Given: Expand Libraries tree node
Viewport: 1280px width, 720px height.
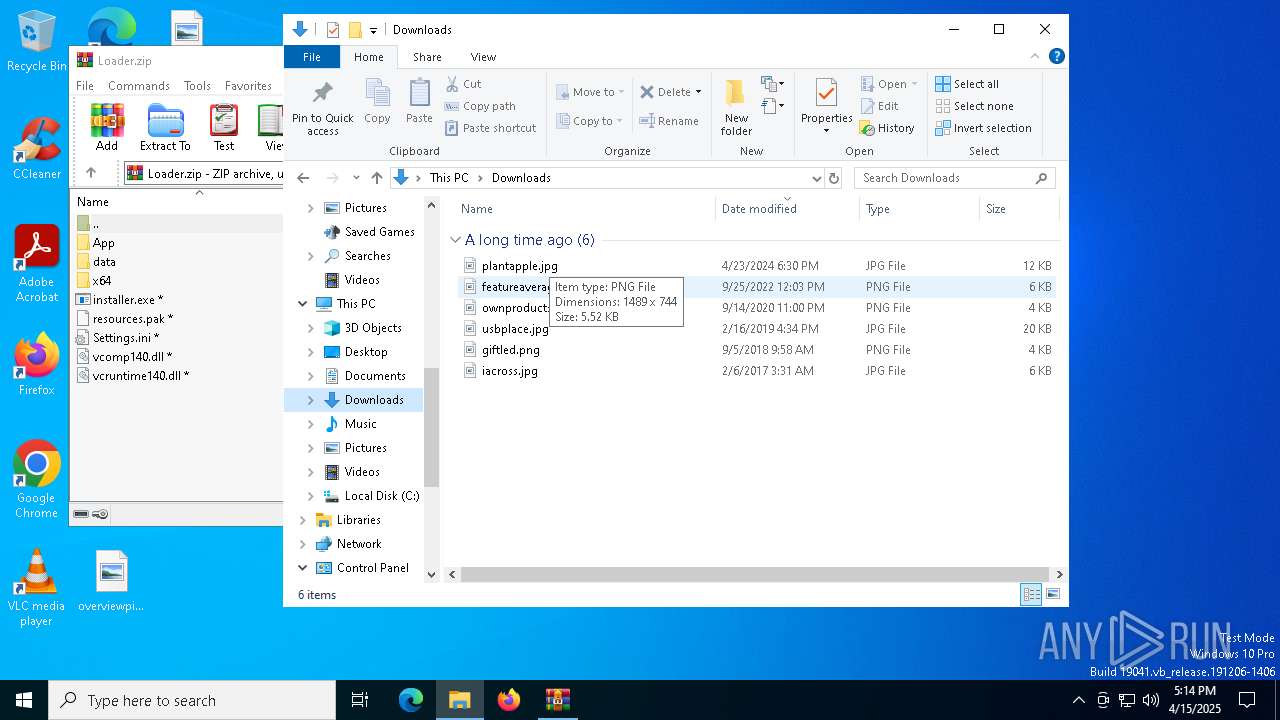Looking at the screenshot, I should point(302,520).
